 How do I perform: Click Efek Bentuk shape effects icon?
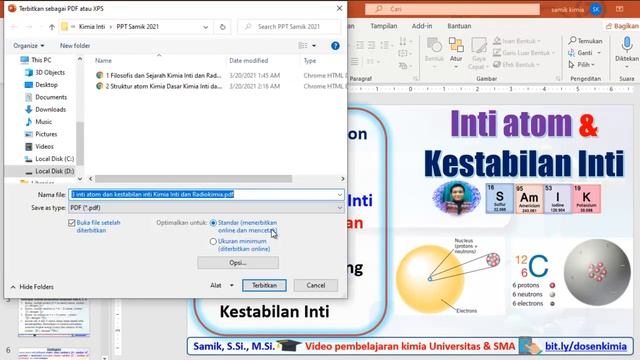coord(497,64)
